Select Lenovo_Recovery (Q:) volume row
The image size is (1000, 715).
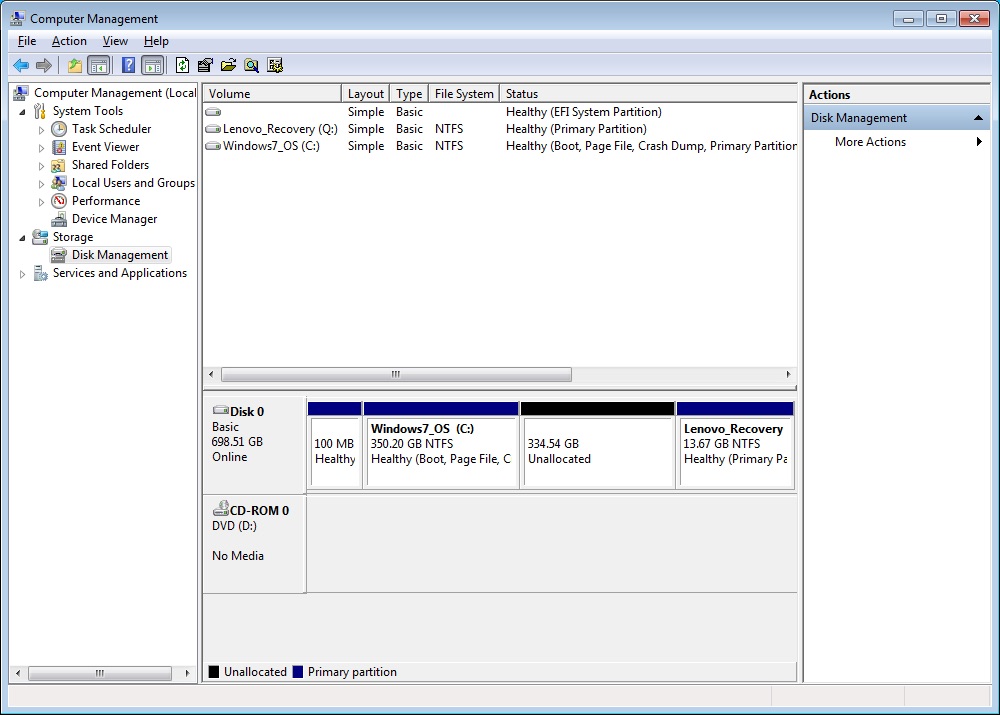click(500, 129)
